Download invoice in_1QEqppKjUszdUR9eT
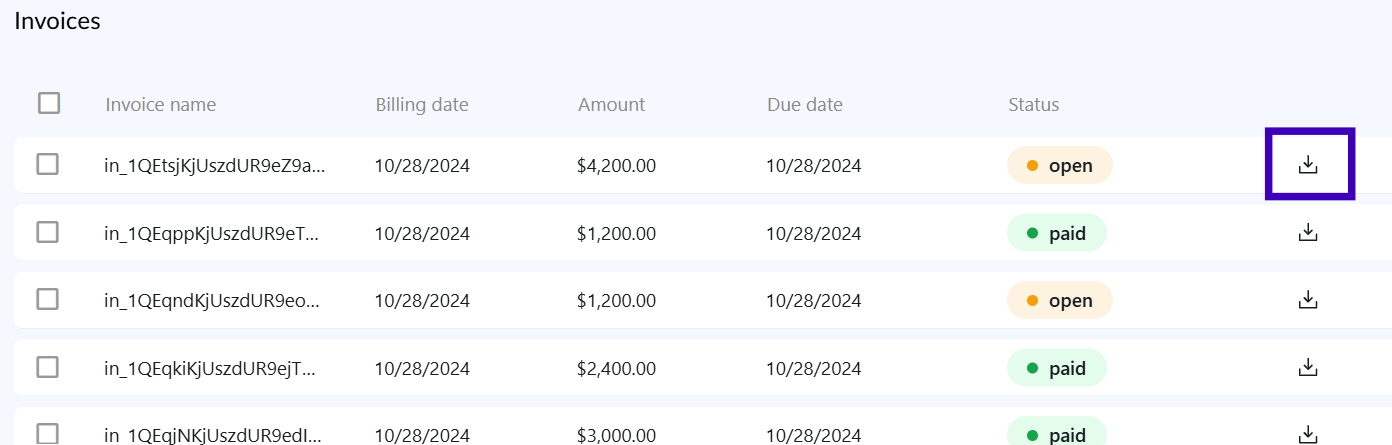Image resolution: width=1392 pixels, height=445 pixels. coord(1308,233)
